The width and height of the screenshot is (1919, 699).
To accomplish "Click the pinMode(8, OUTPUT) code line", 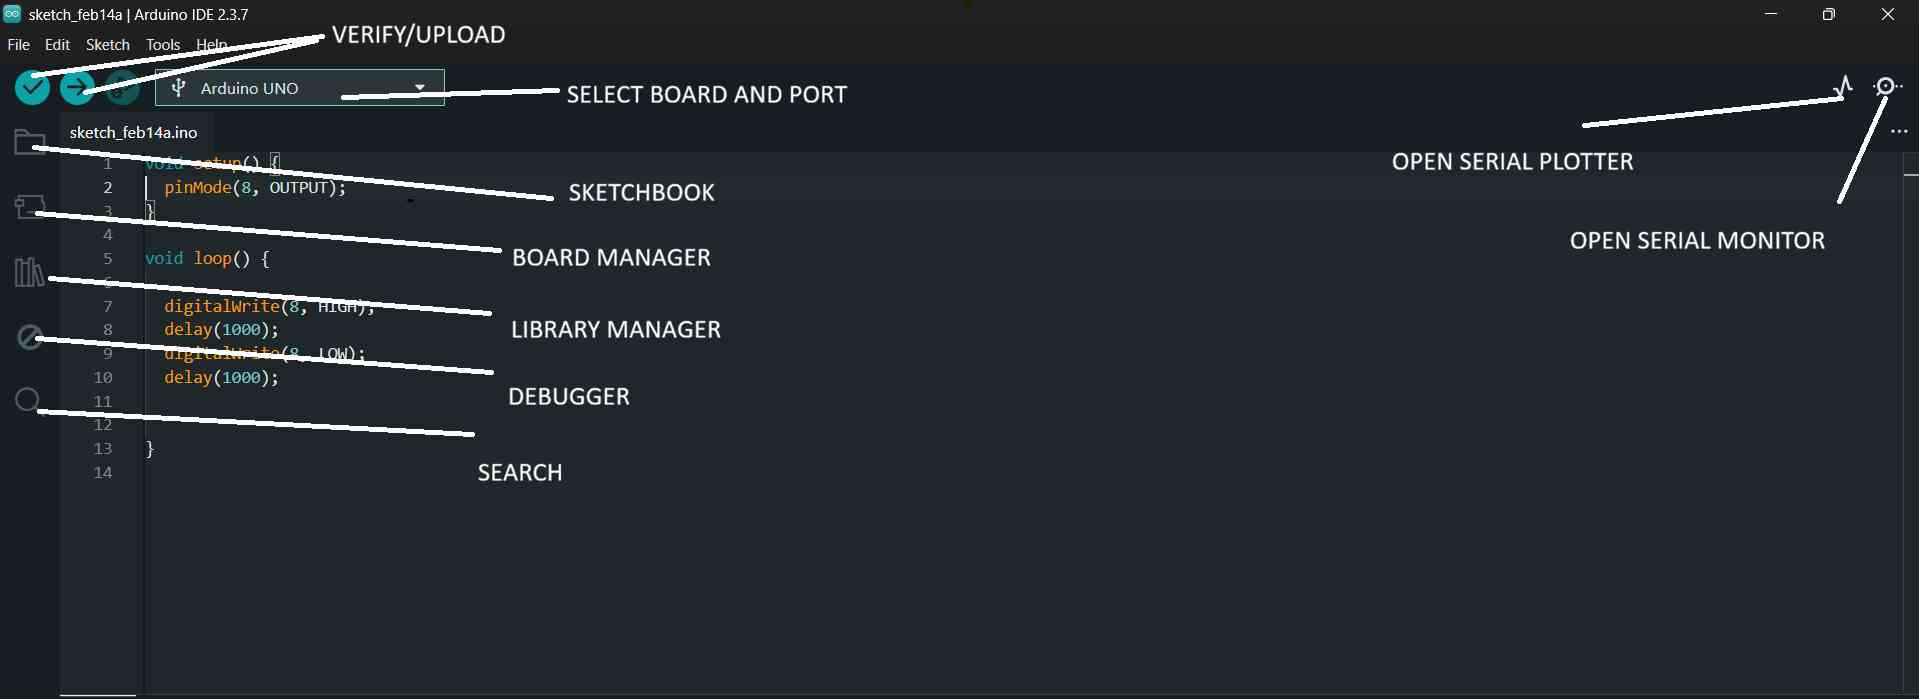I will (255, 187).
